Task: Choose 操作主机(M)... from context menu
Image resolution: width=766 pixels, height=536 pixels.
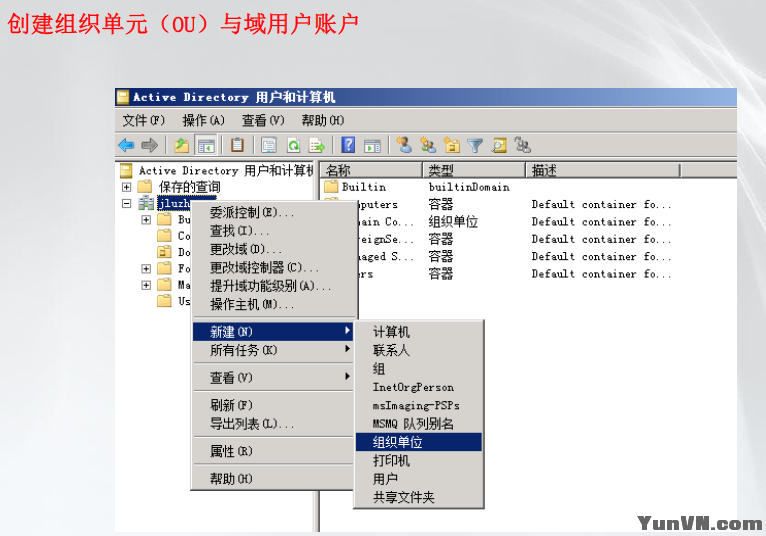Action: (x=274, y=304)
